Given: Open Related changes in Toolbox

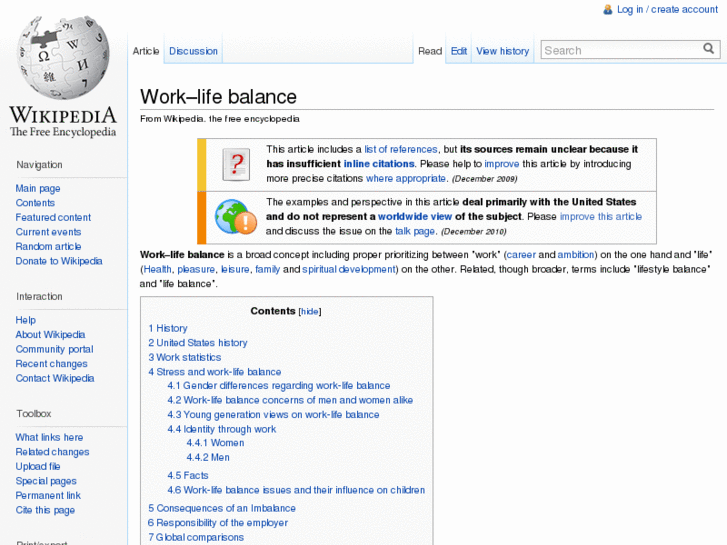Looking at the screenshot, I should pos(52,452).
